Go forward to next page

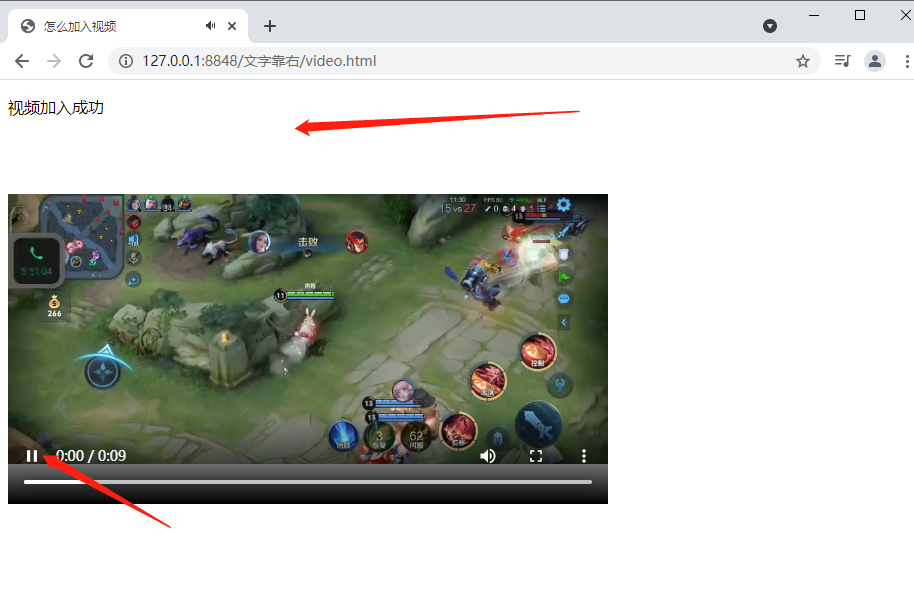[54, 61]
